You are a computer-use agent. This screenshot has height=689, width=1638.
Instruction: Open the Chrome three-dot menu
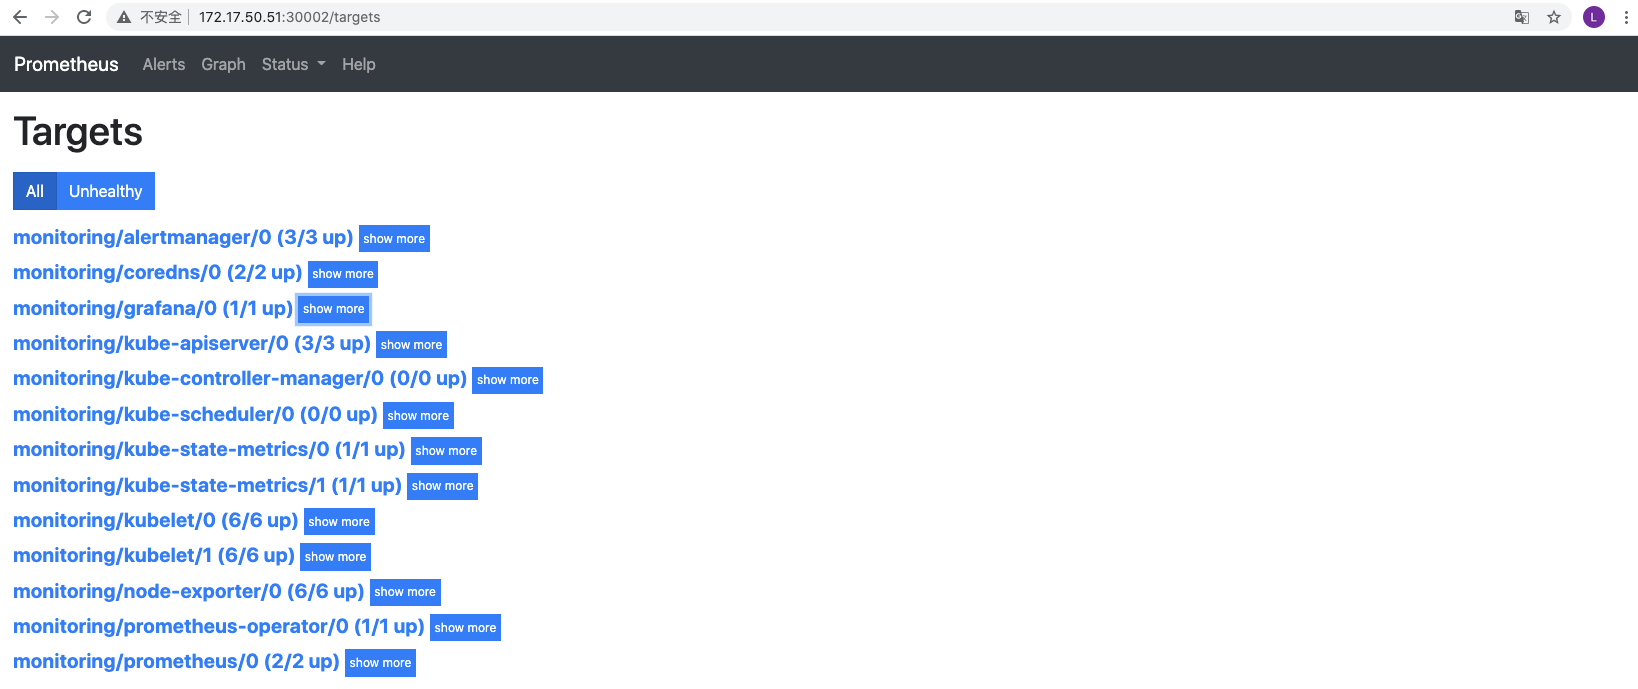pyautogui.click(x=1626, y=17)
